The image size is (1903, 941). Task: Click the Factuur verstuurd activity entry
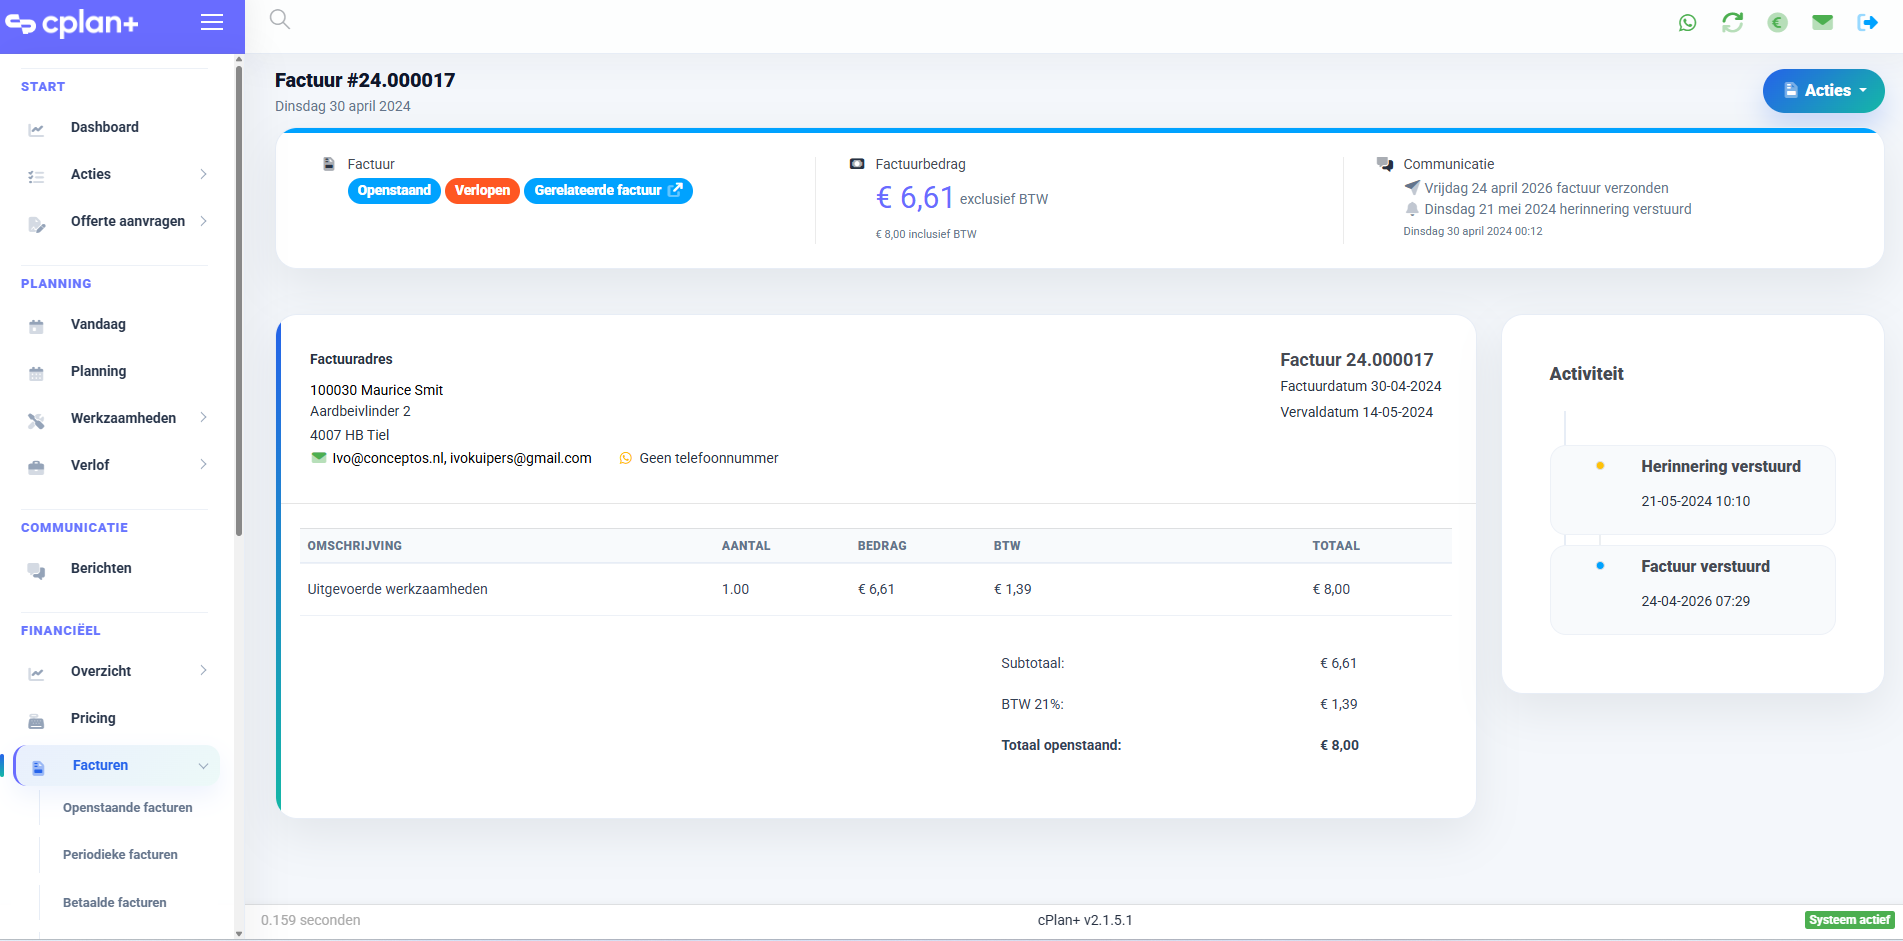(x=1693, y=590)
